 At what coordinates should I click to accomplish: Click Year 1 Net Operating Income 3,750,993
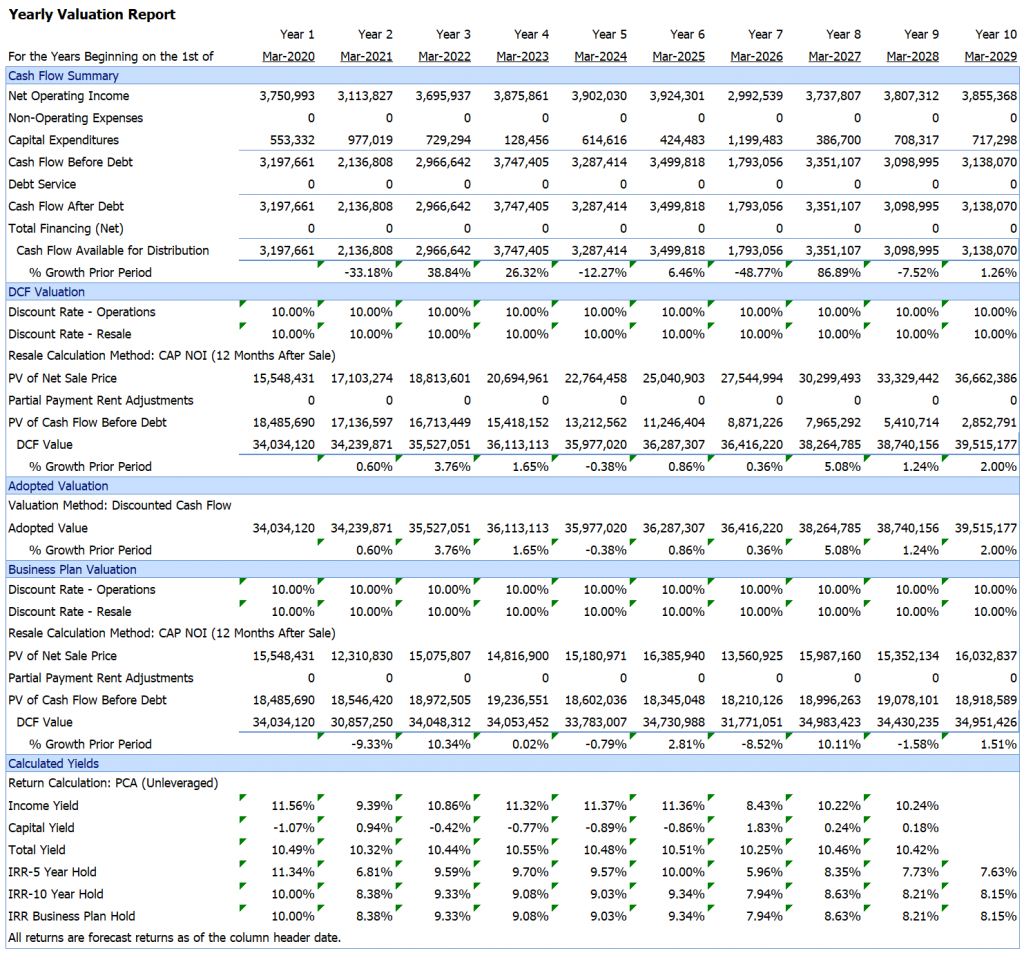pos(287,96)
